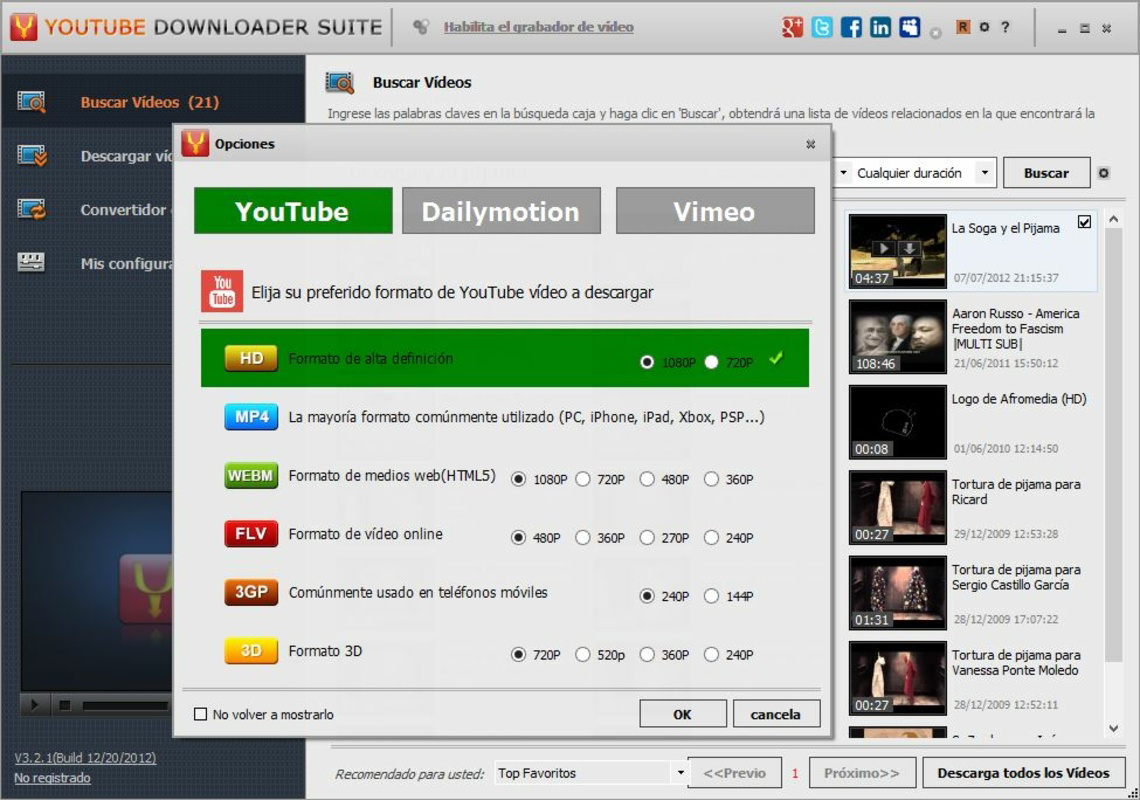Click the Convertidor sidebar icon

click(x=31, y=209)
